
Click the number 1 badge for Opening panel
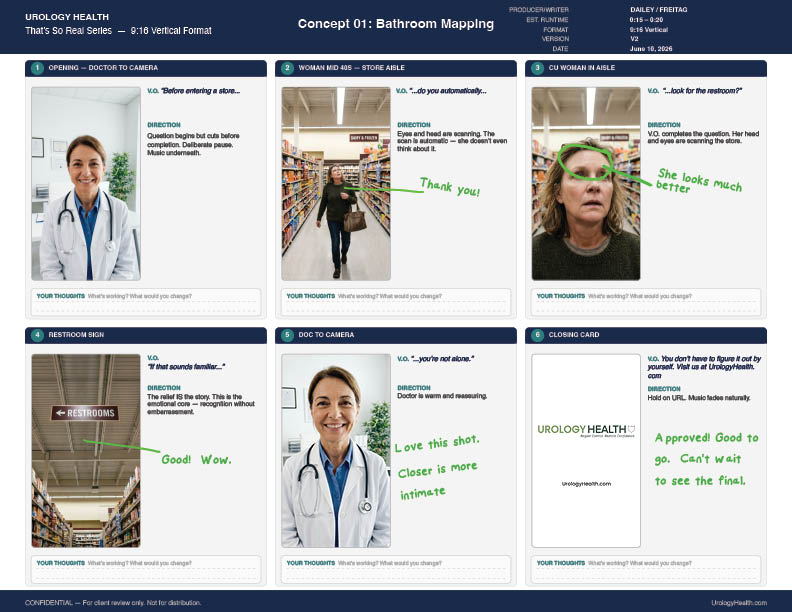[x=37, y=68]
